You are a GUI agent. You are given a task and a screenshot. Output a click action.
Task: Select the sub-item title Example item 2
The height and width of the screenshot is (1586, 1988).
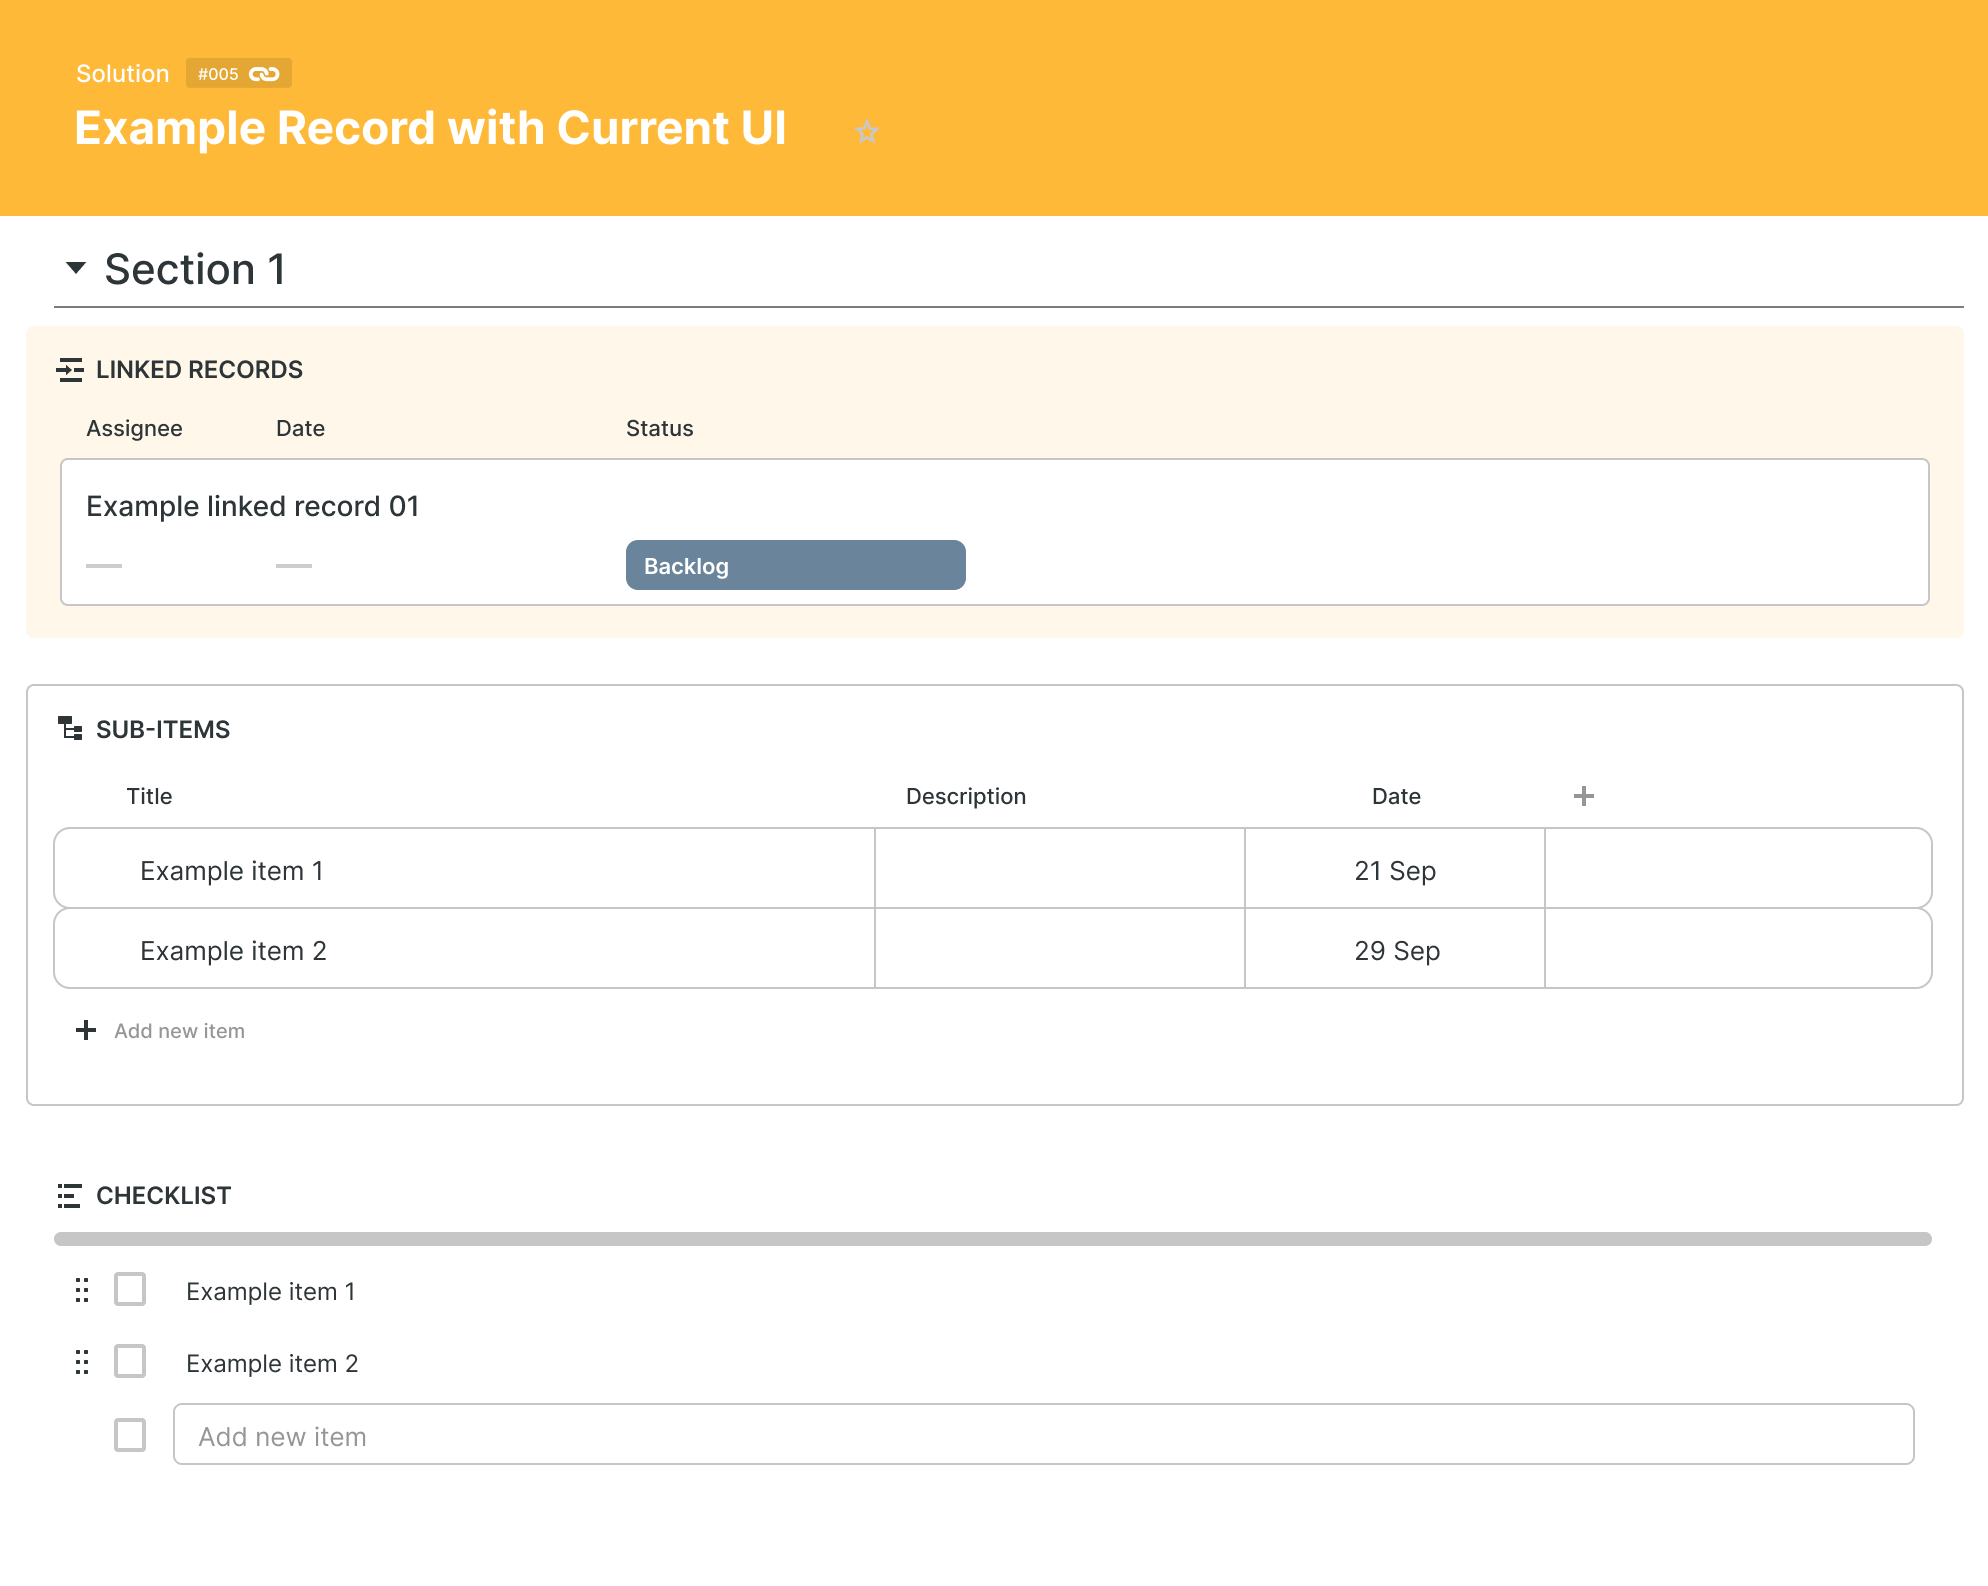pos(234,951)
